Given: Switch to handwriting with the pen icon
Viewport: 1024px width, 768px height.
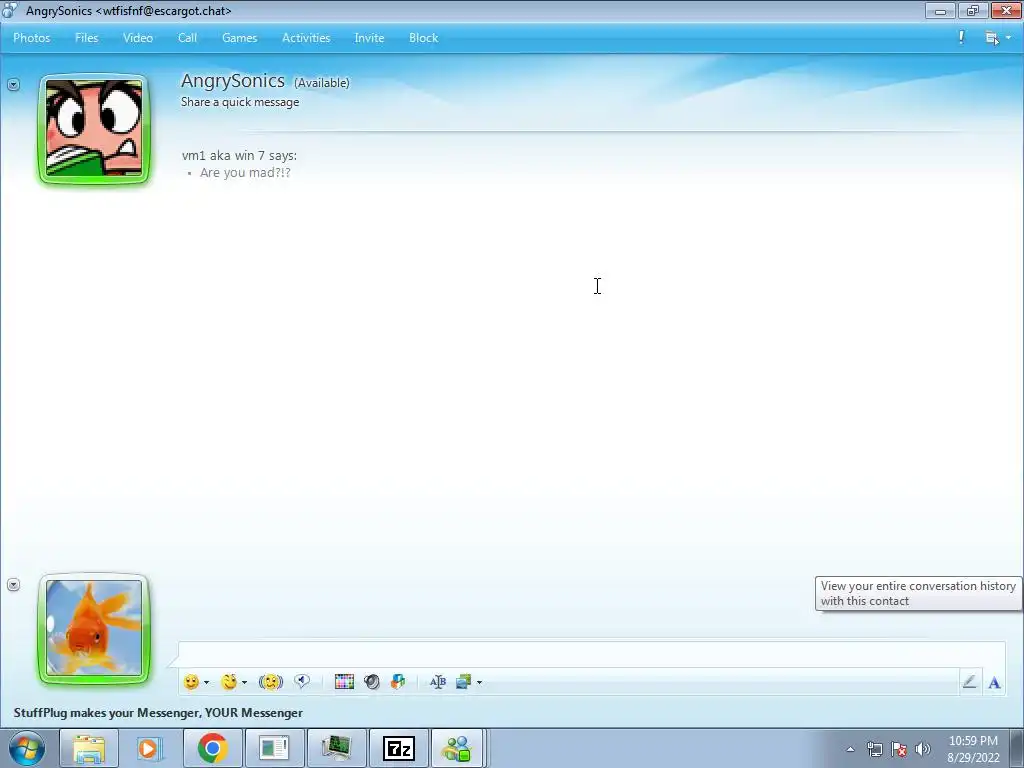Looking at the screenshot, I should (x=970, y=682).
